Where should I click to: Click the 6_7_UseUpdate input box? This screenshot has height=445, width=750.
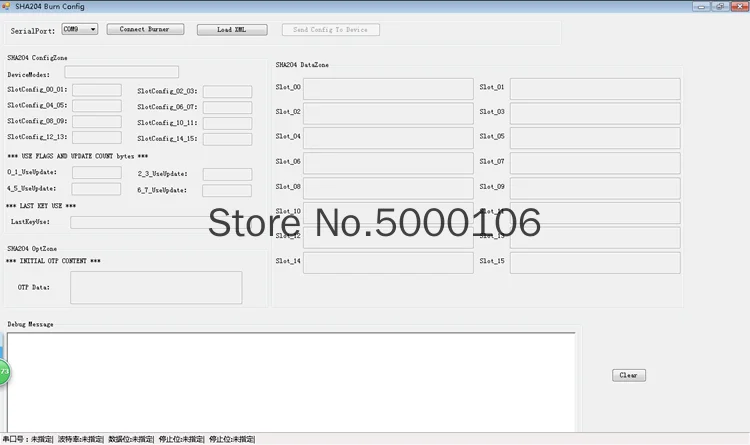click(227, 190)
